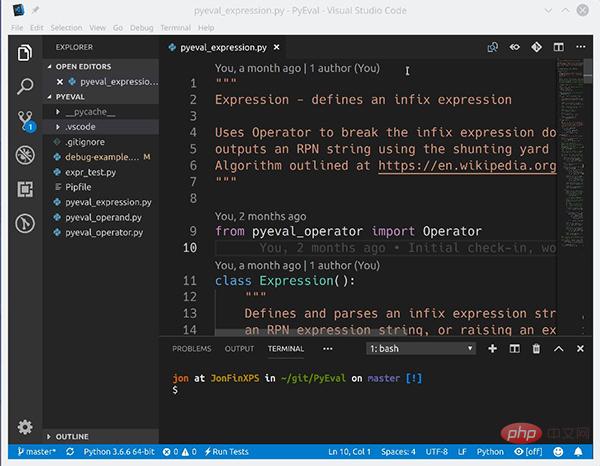Click the diamond git icon in editor toolbar
The image size is (600, 466).
[x=536, y=47]
